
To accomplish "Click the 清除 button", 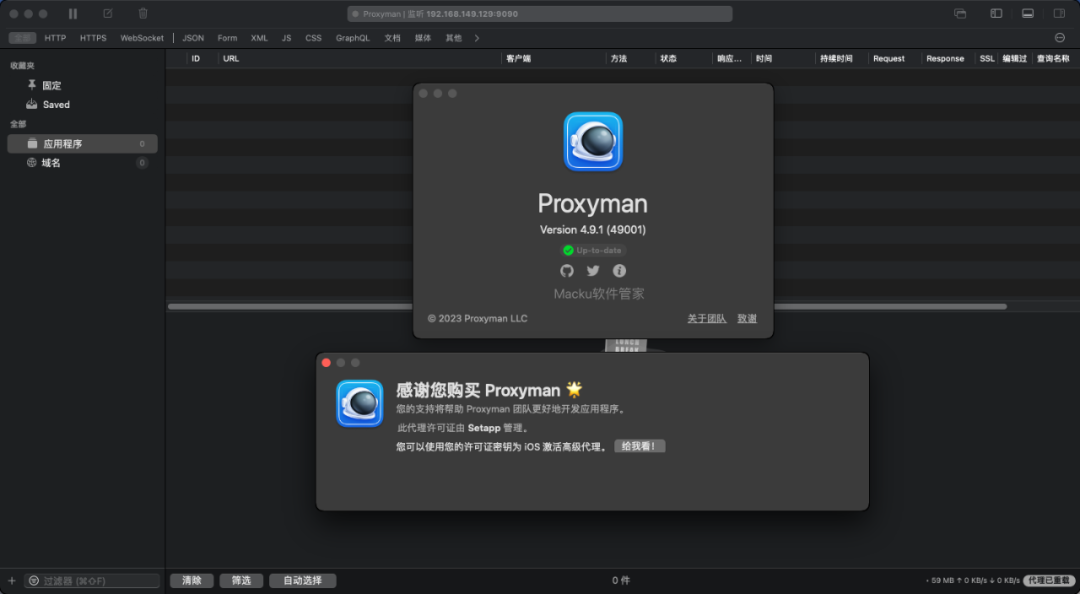I will pos(191,581).
